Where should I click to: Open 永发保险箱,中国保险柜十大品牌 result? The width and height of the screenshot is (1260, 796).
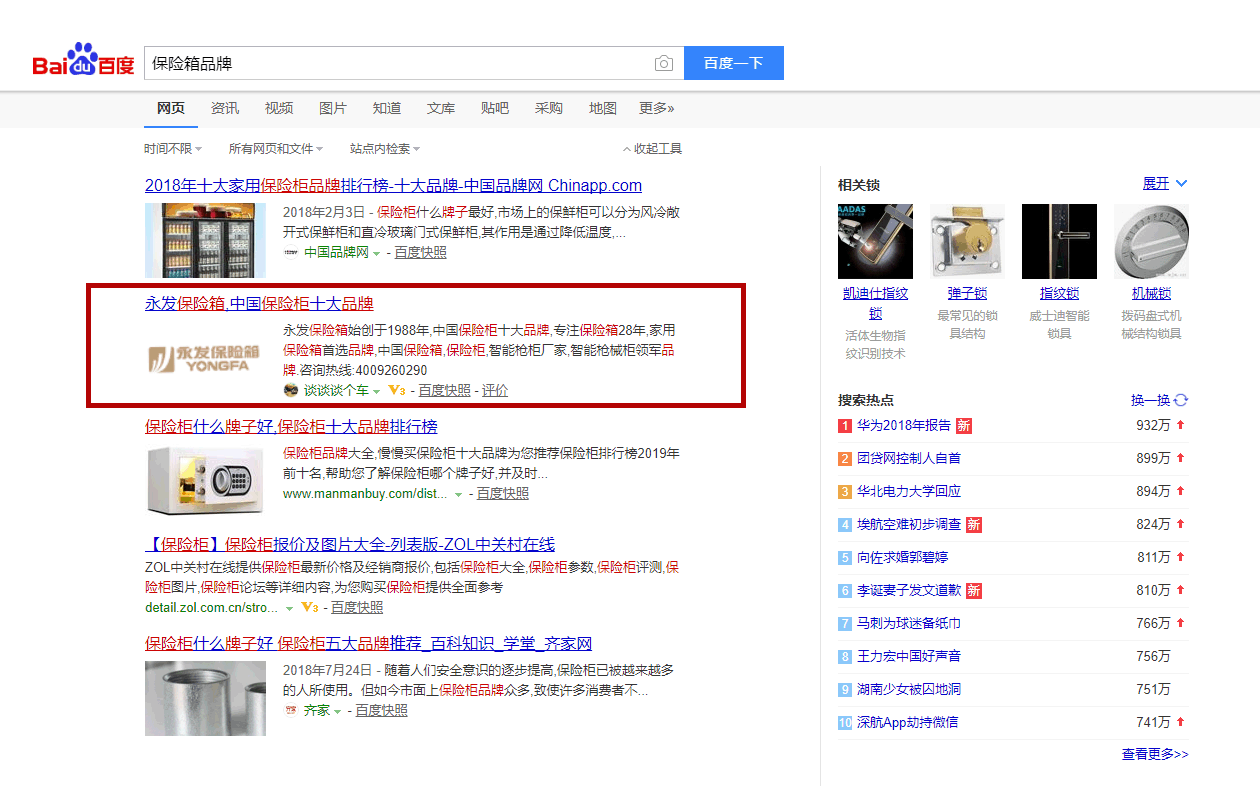click(259, 303)
